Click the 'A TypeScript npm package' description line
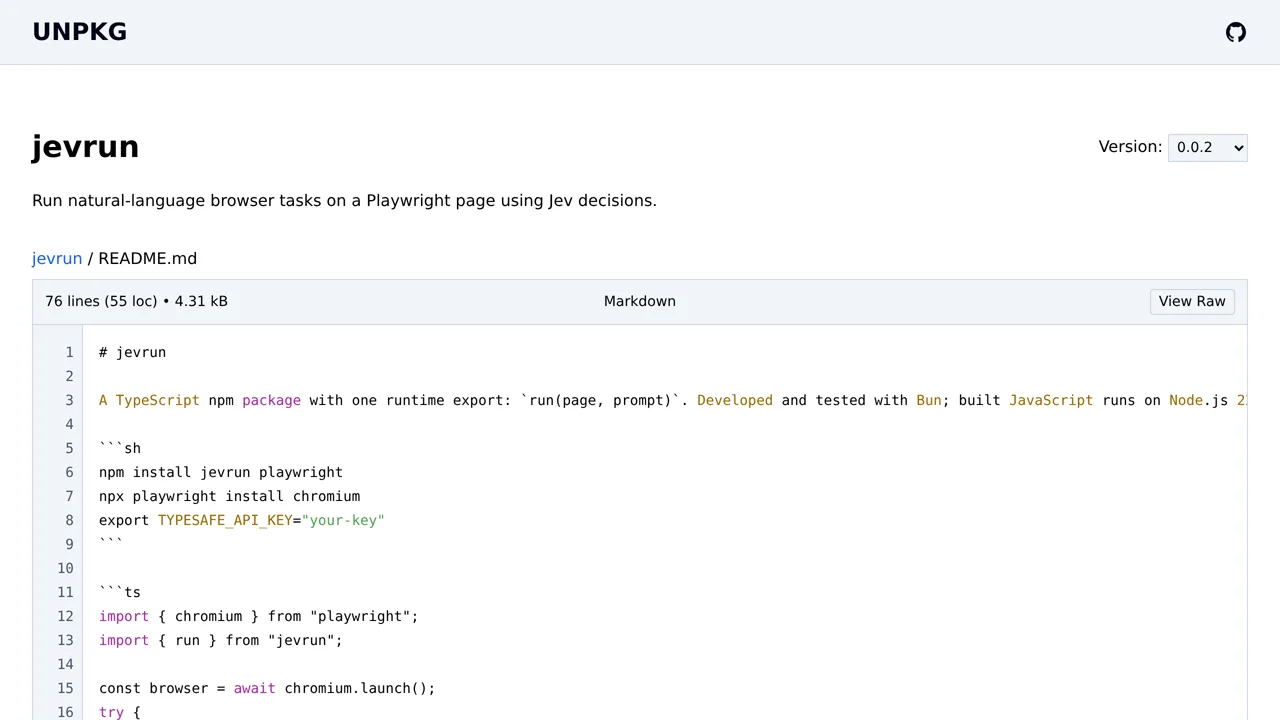The height and width of the screenshot is (720, 1280). 673,400
